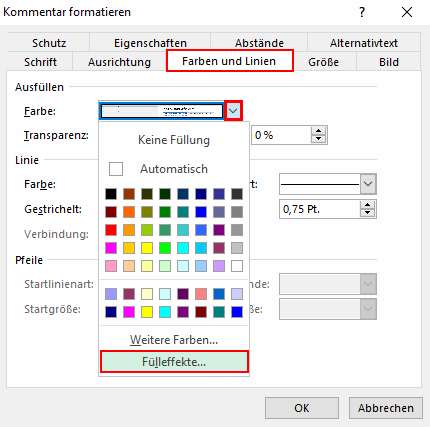Pick the white color swatch in palette
The height and width of the screenshot is (427, 430).
pyautogui.click(x=237, y=266)
